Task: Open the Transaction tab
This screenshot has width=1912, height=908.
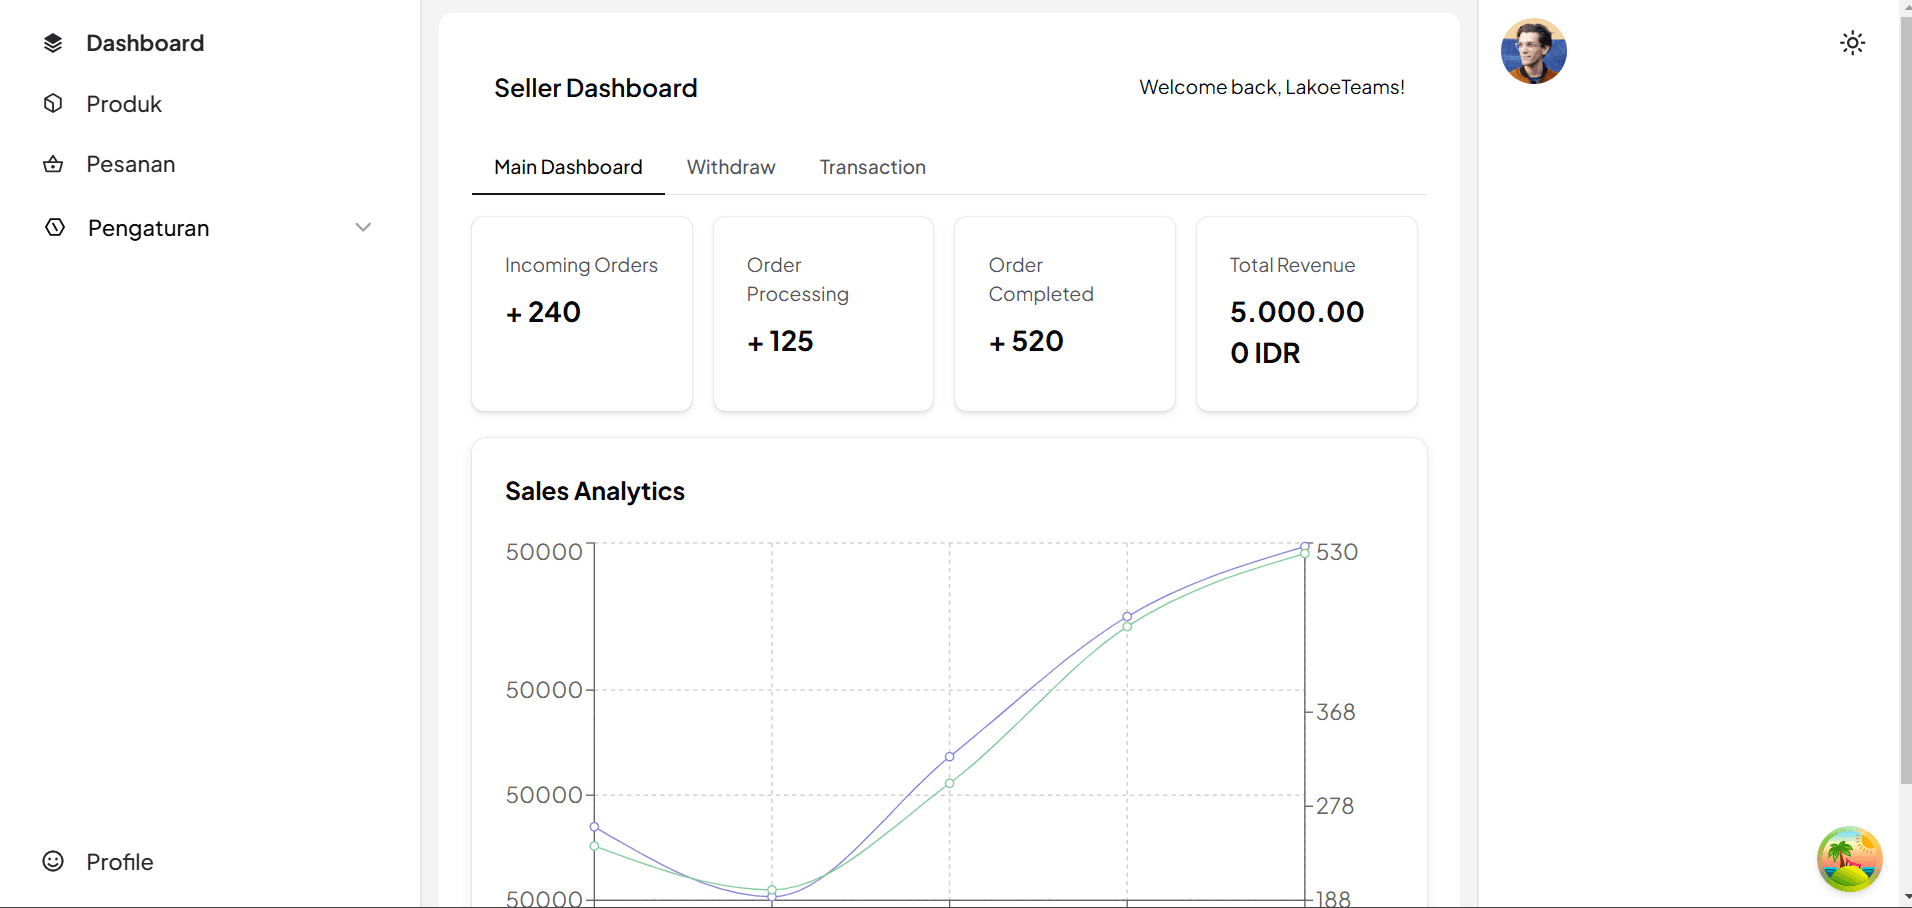Action: point(872,167)
